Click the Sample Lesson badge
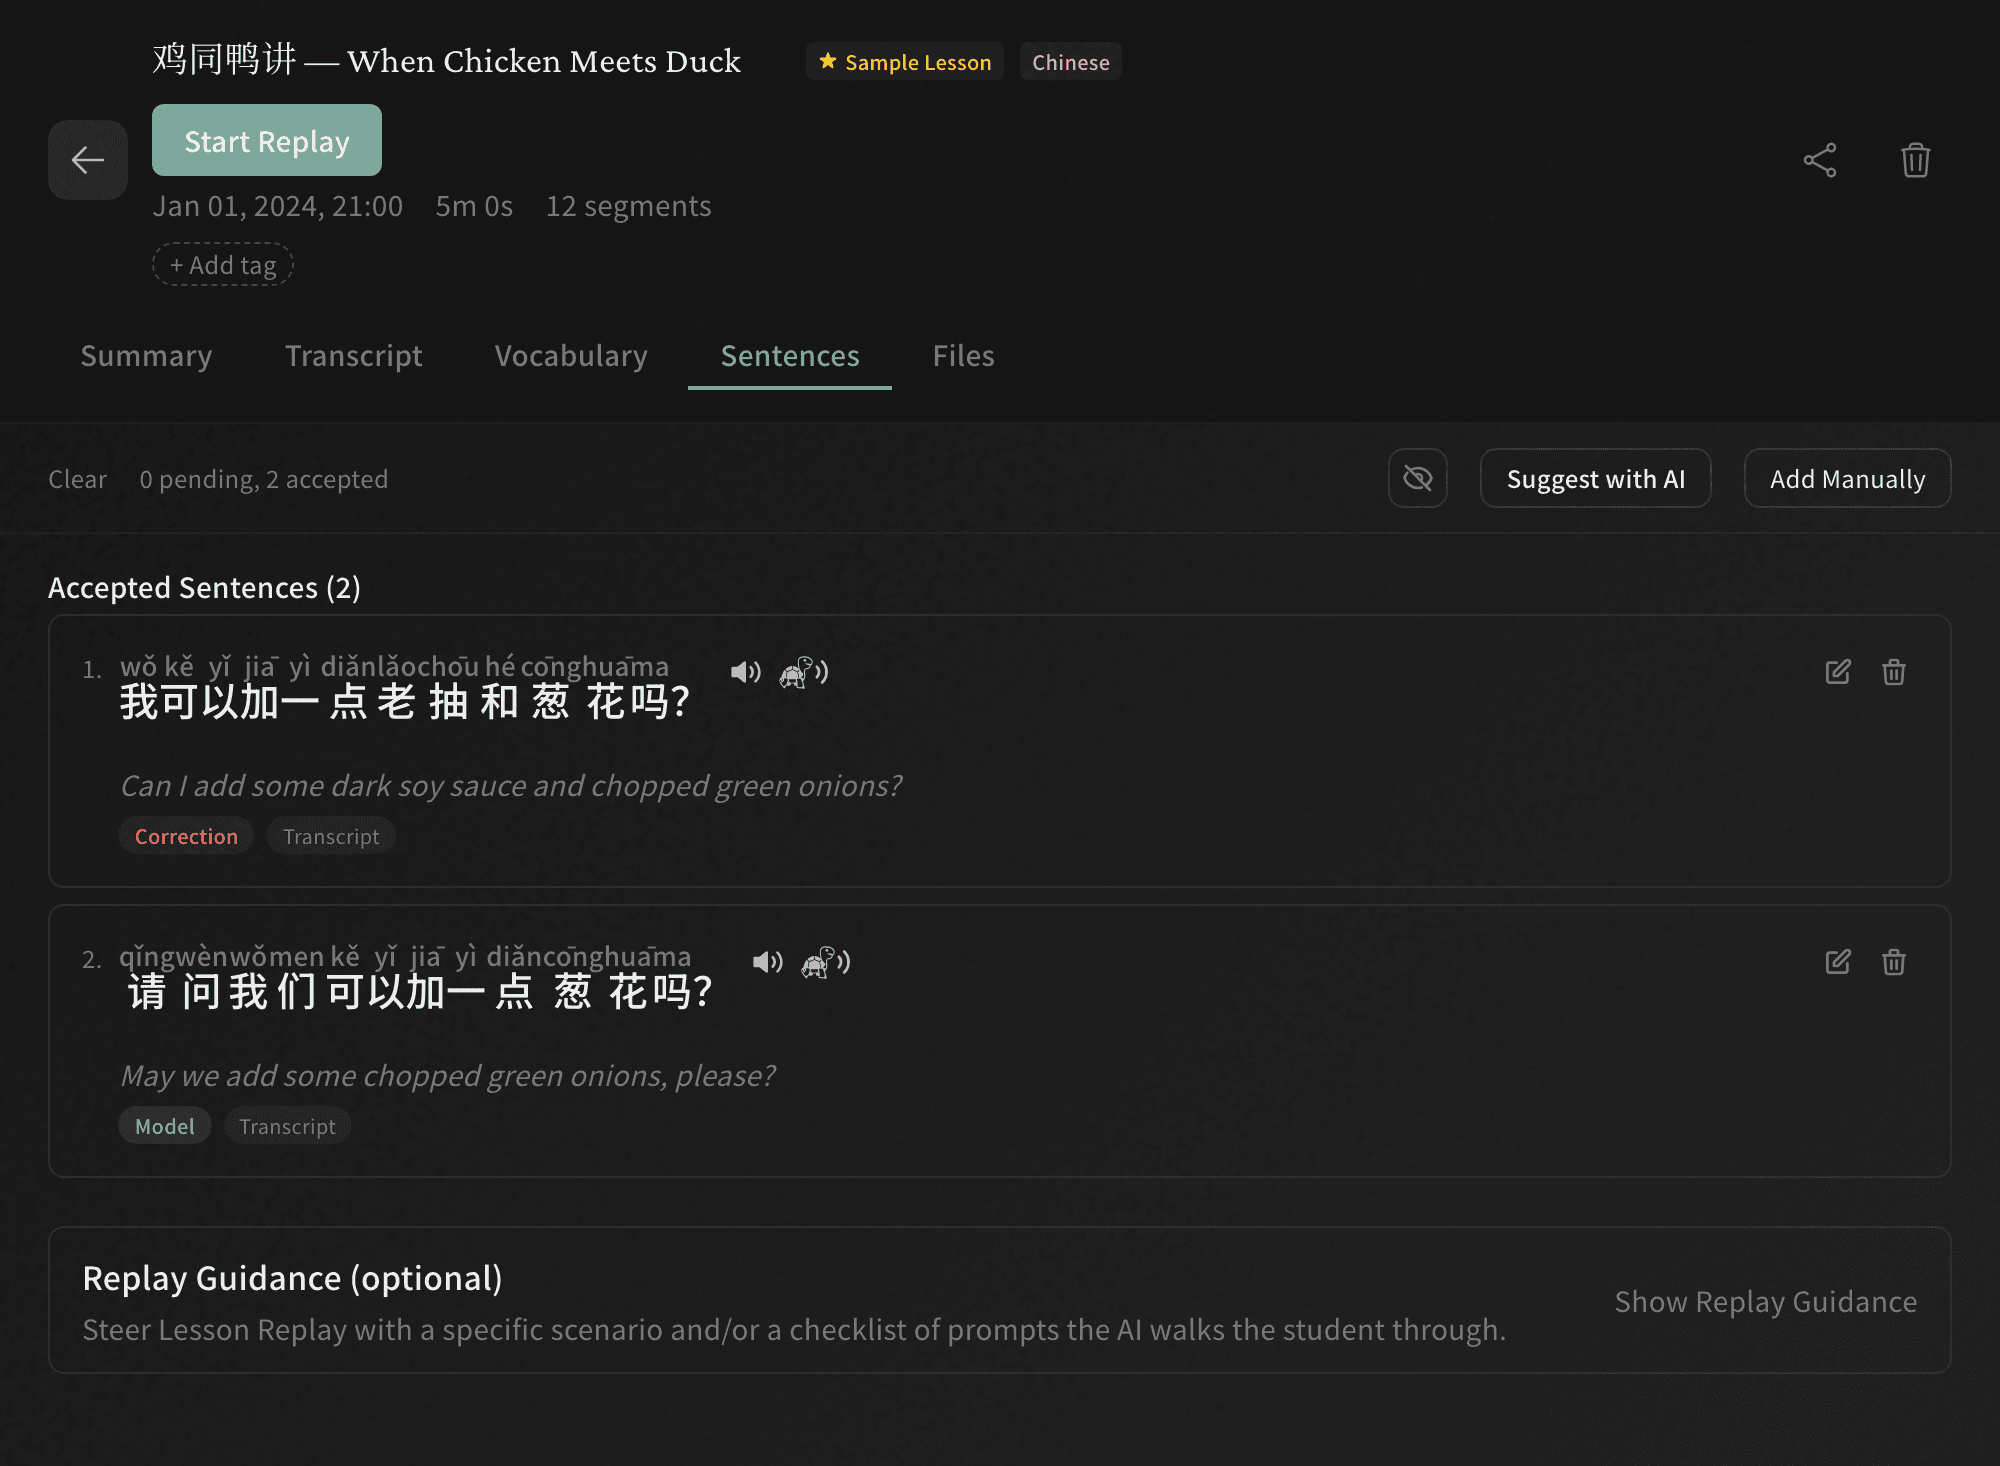The image size is (2000, 1466). [x=905, y=62]
